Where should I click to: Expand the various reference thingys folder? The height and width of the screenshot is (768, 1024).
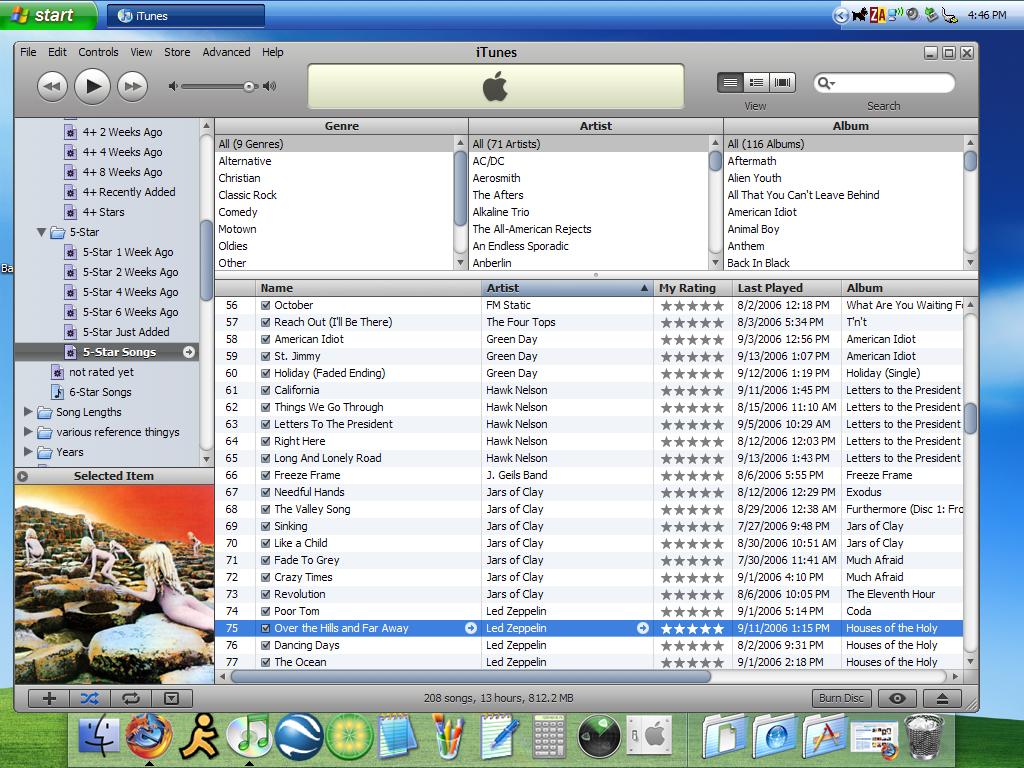click(x=28, y=432)
